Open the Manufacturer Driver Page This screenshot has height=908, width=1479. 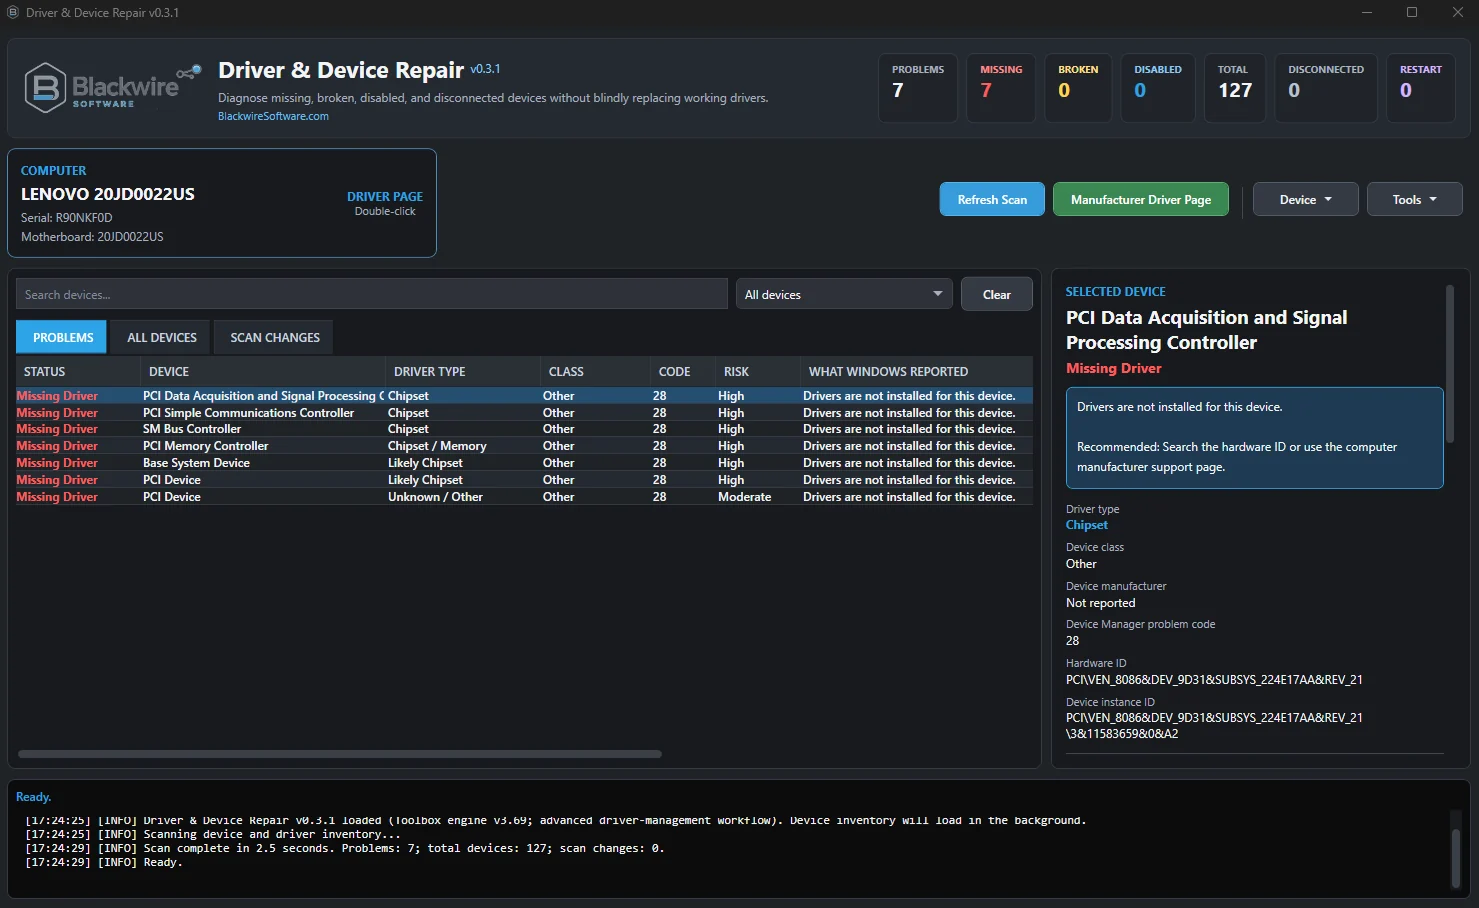coord(1141,199)
